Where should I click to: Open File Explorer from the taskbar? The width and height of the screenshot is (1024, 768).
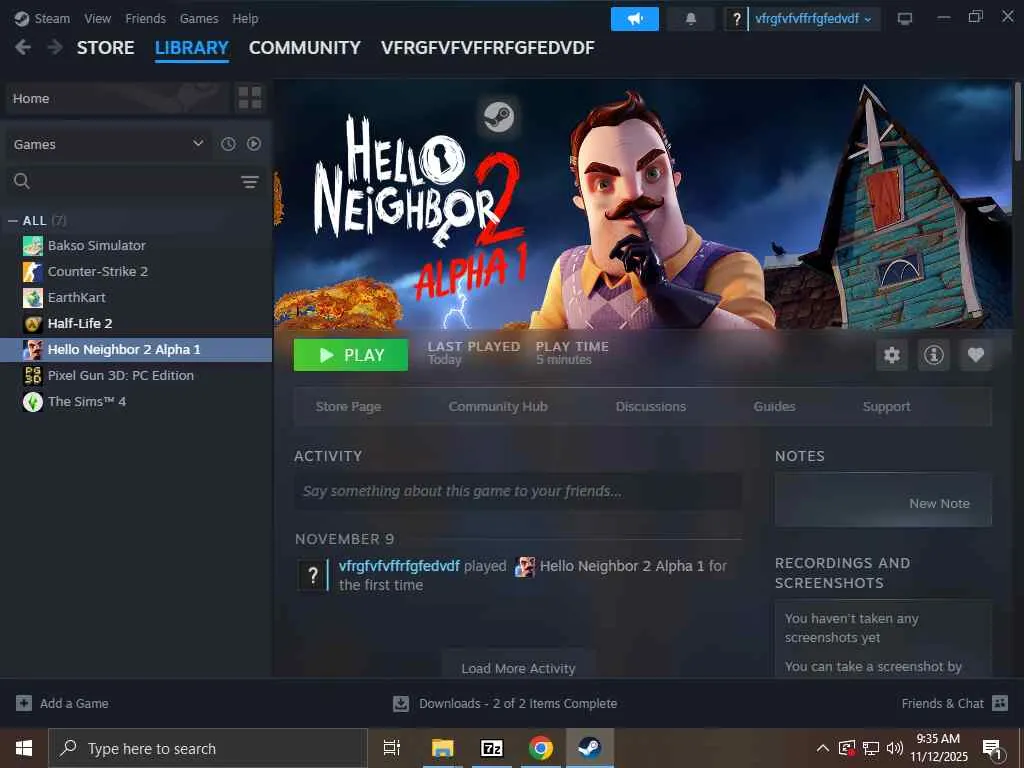tap(442, 748)
